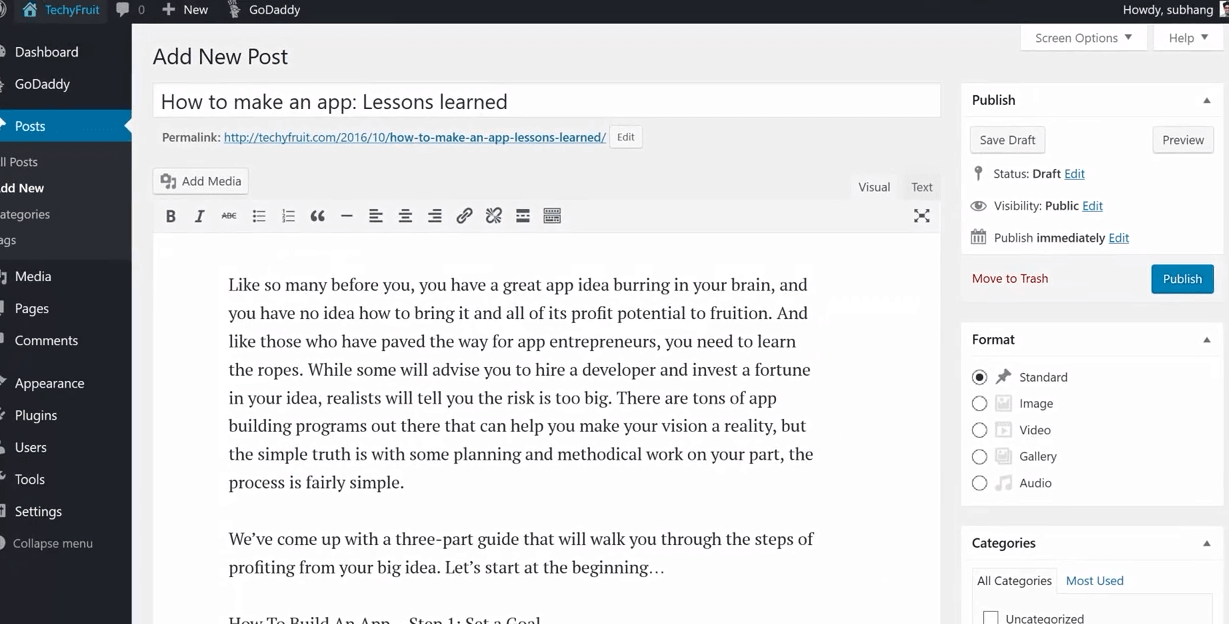
Task: Click the paragraph starting "We've come up with"
Action: click(x=521, y=553)
